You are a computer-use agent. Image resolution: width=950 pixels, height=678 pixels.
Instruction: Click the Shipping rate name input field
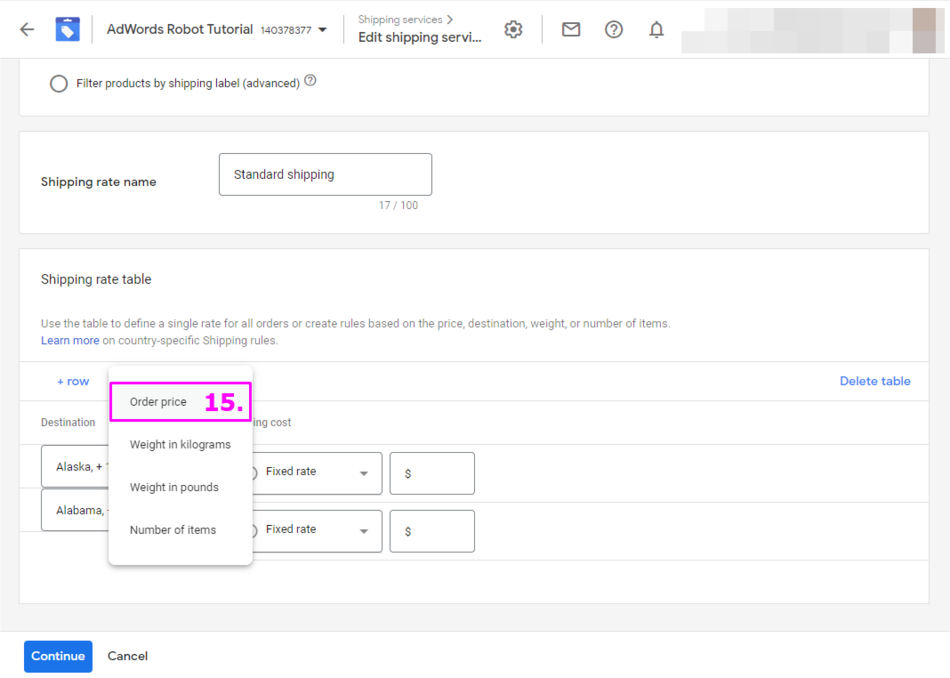(x=325, y=174)
